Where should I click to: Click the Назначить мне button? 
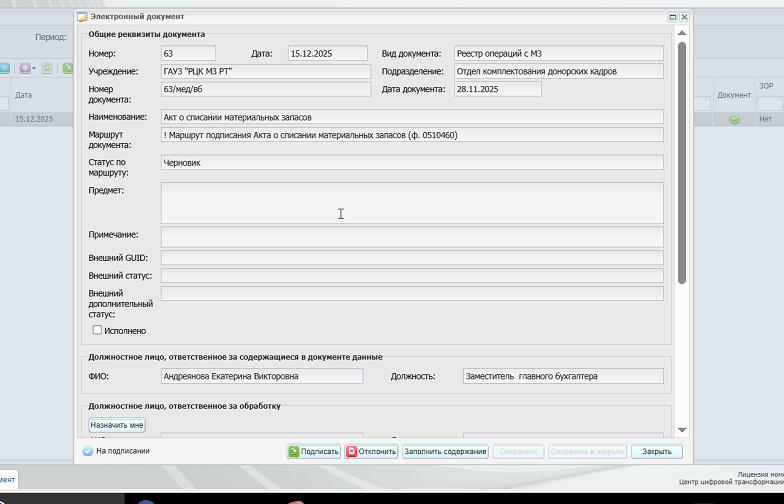pos(117,425)
